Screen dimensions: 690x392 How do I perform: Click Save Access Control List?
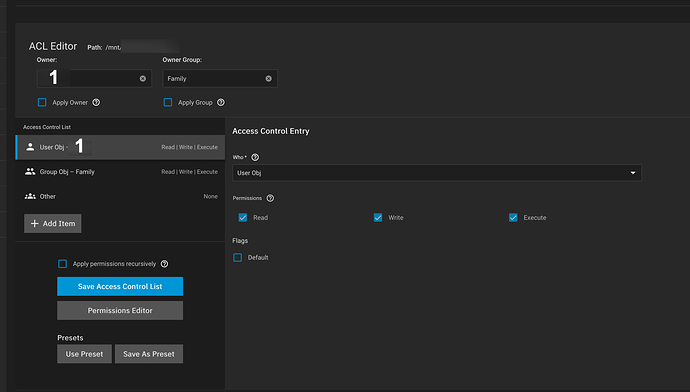[x=120, y=286]
